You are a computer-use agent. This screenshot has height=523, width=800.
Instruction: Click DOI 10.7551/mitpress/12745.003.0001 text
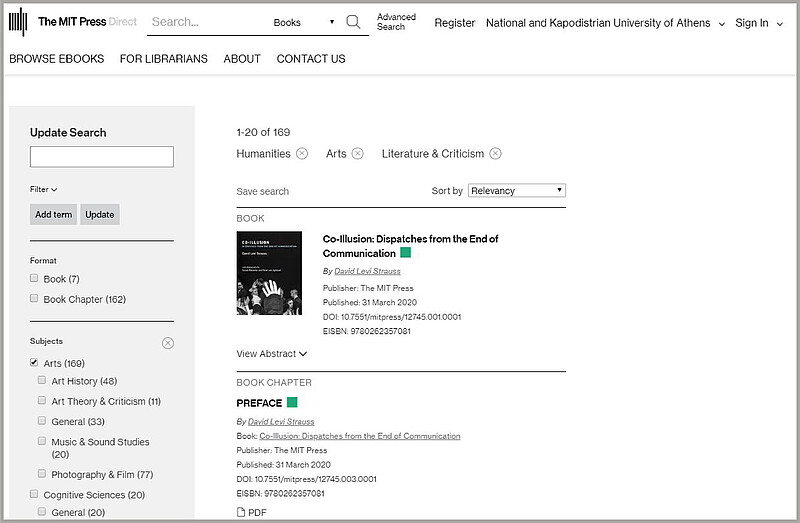(307, 479)
